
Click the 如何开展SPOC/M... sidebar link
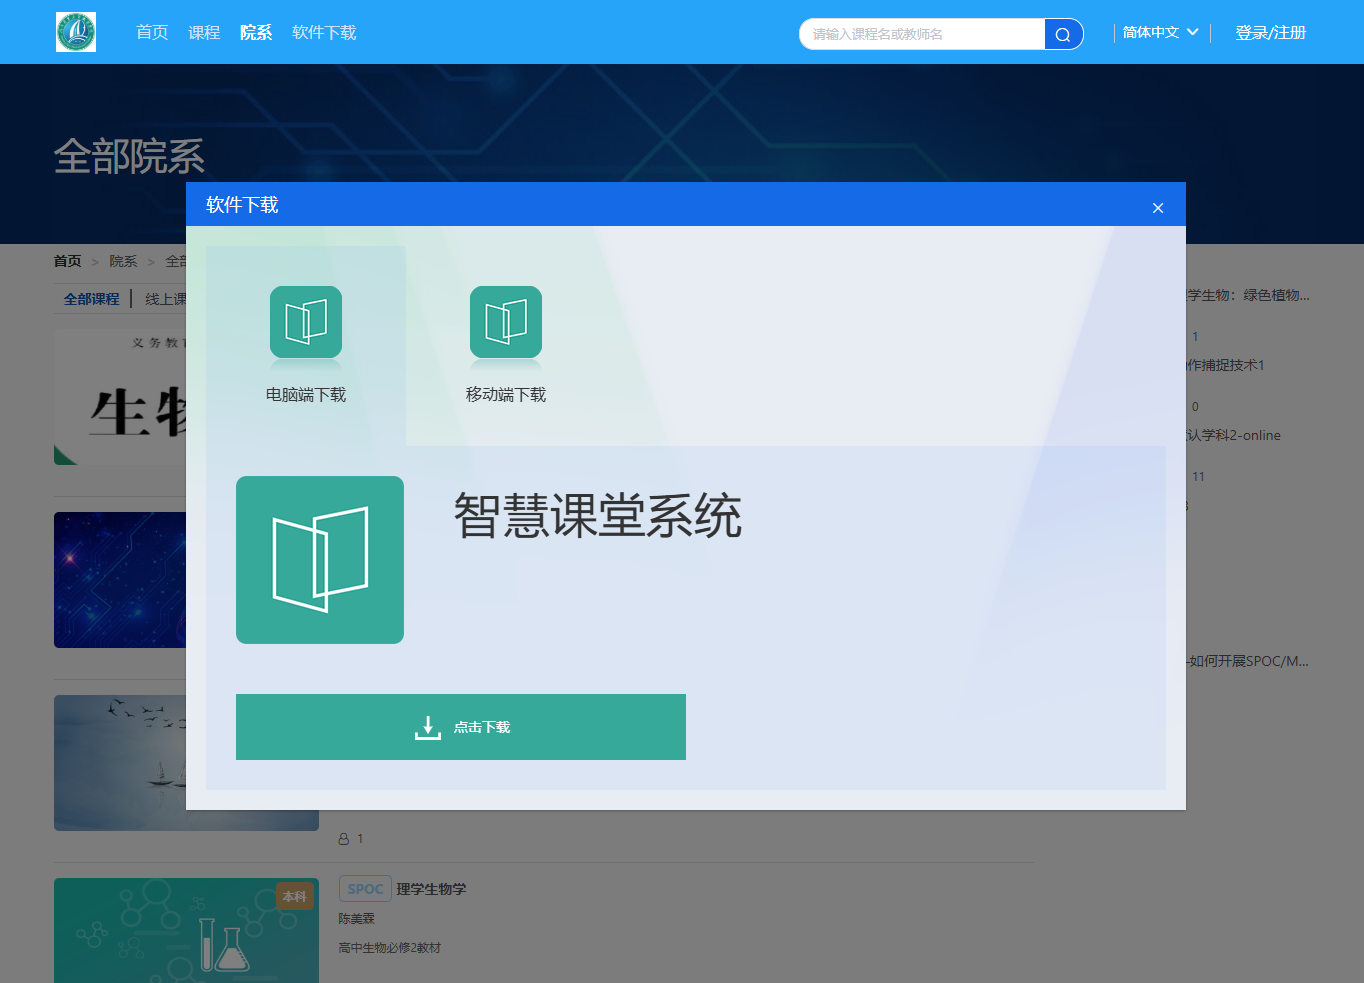point(1248,661)
